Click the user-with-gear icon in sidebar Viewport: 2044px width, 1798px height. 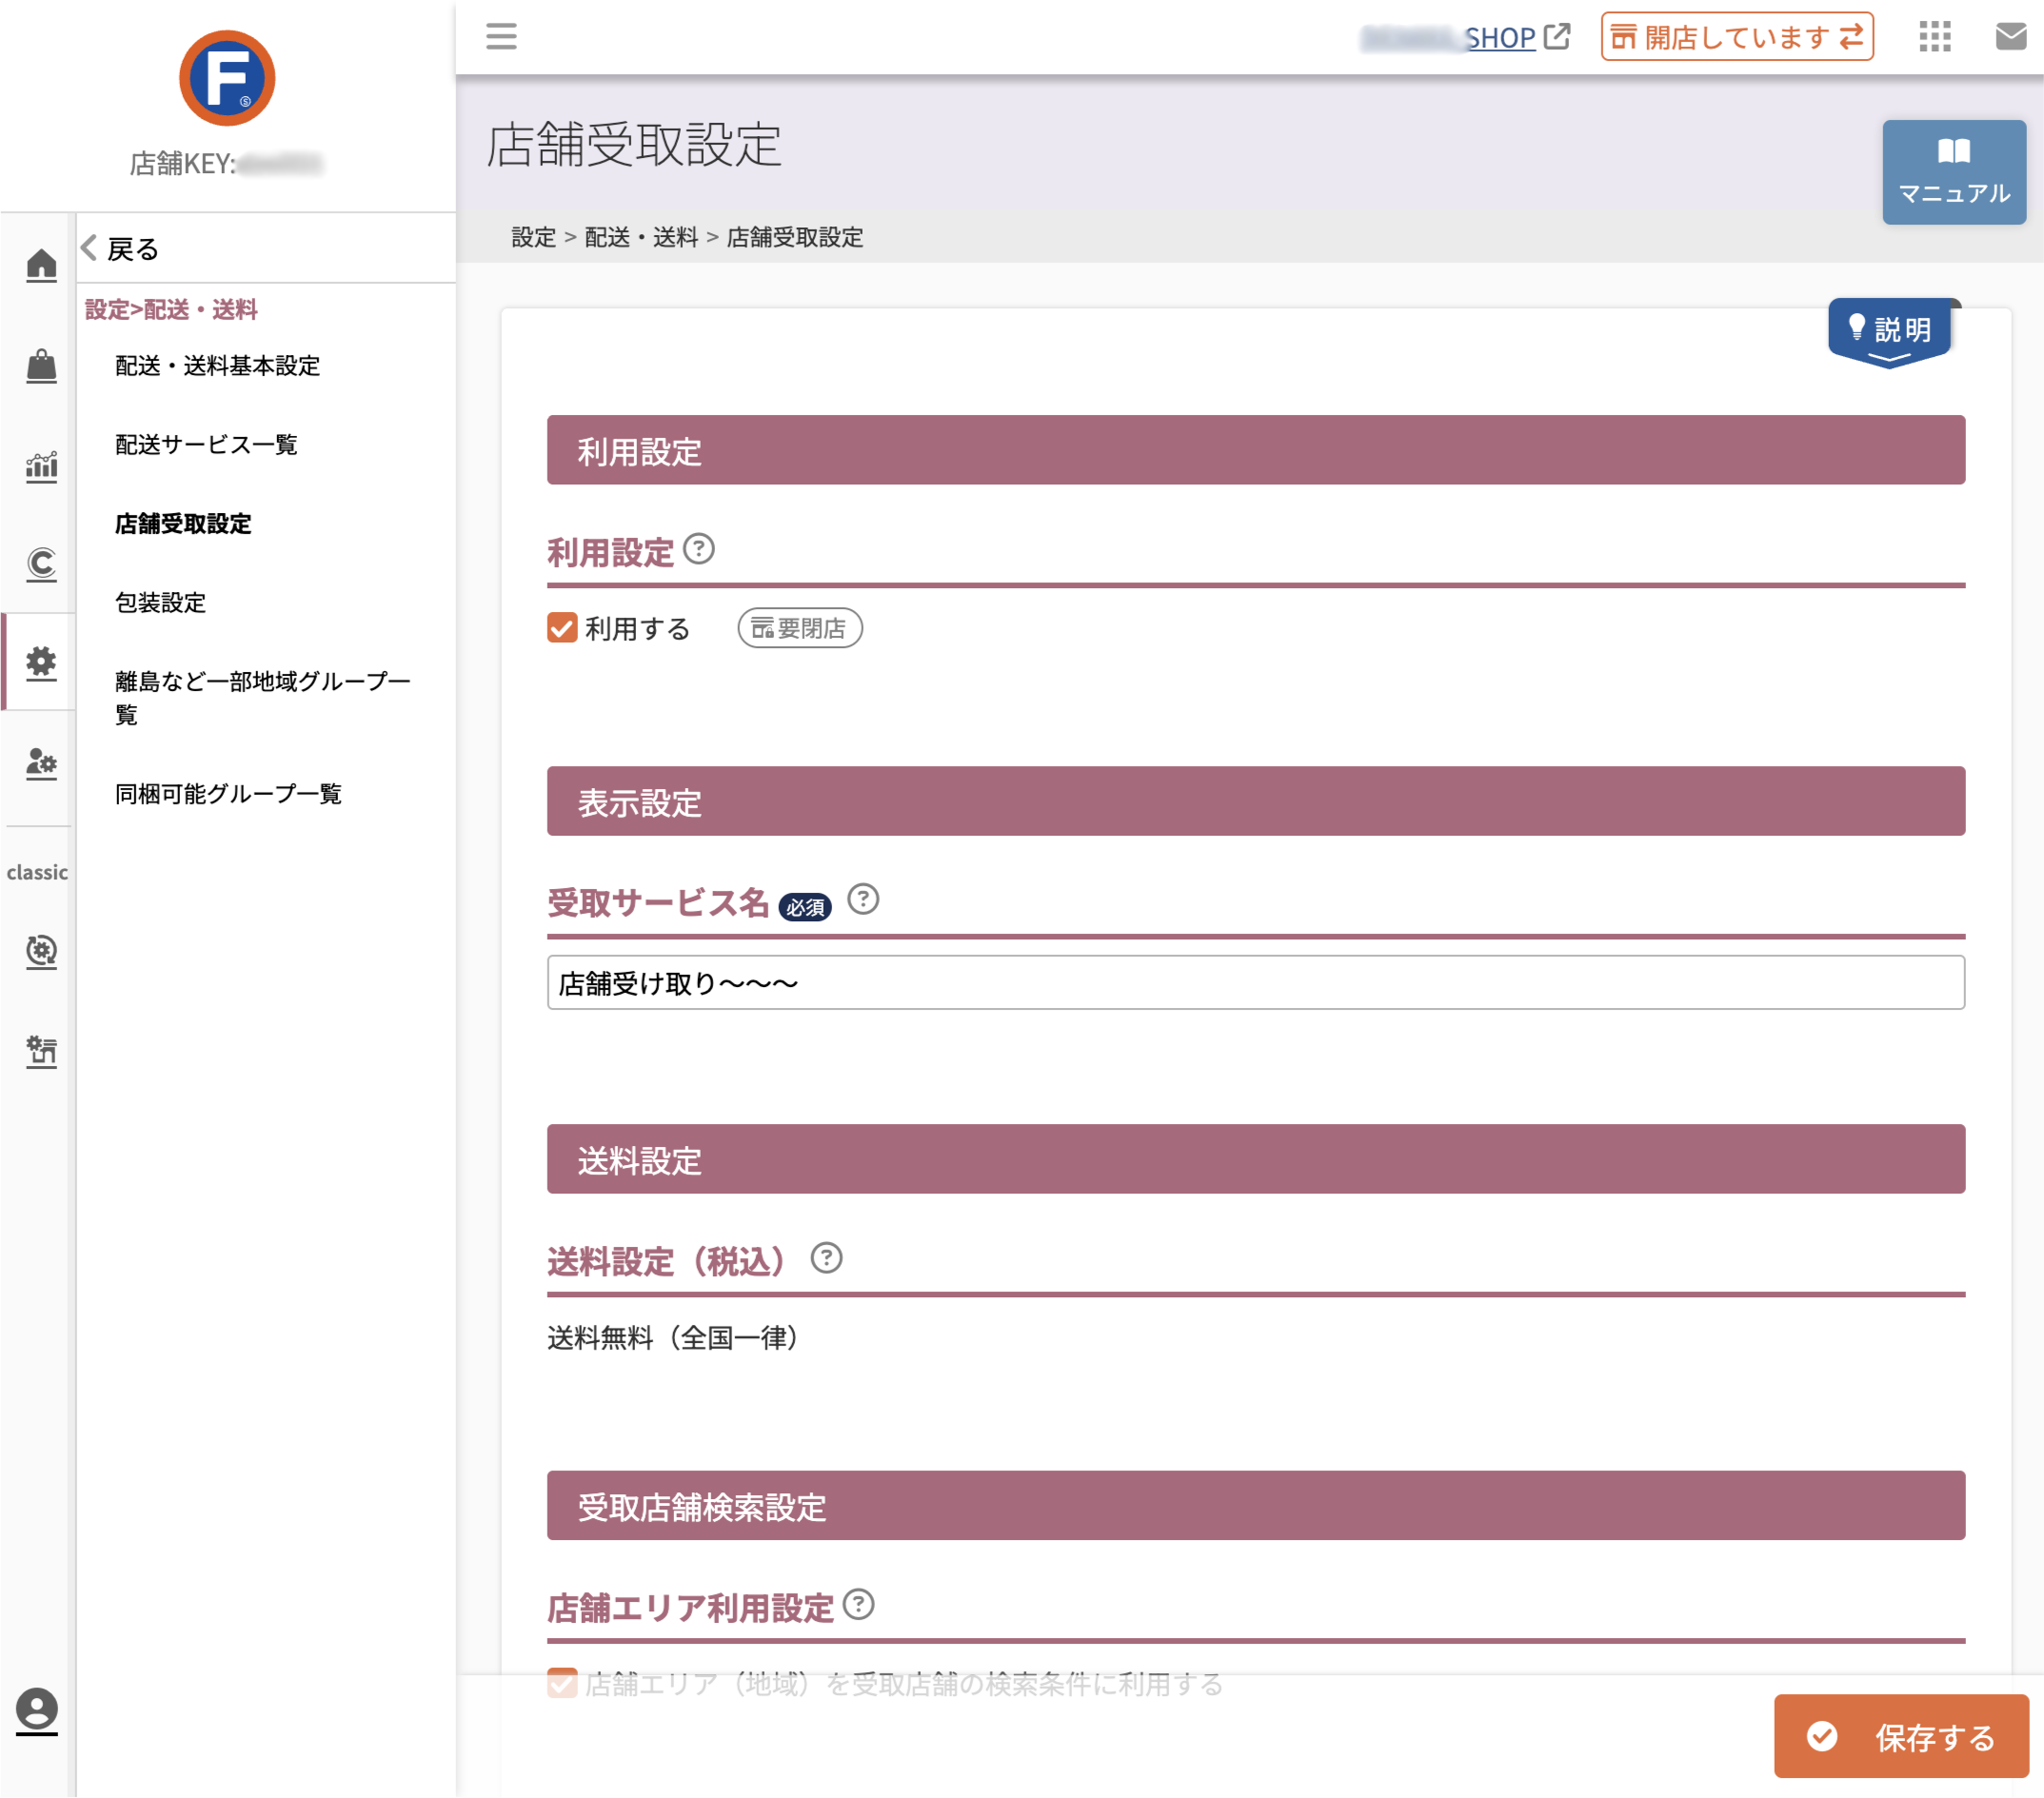[41, 763]
